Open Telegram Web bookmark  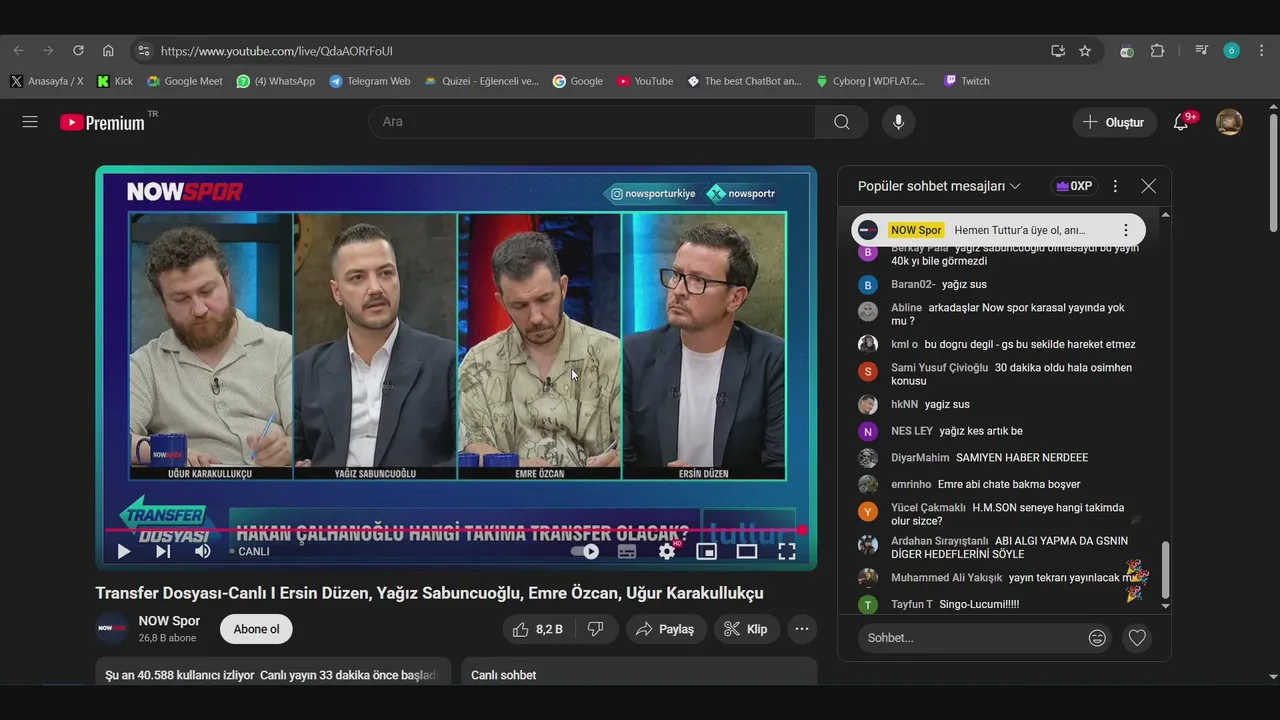[370, 81]
